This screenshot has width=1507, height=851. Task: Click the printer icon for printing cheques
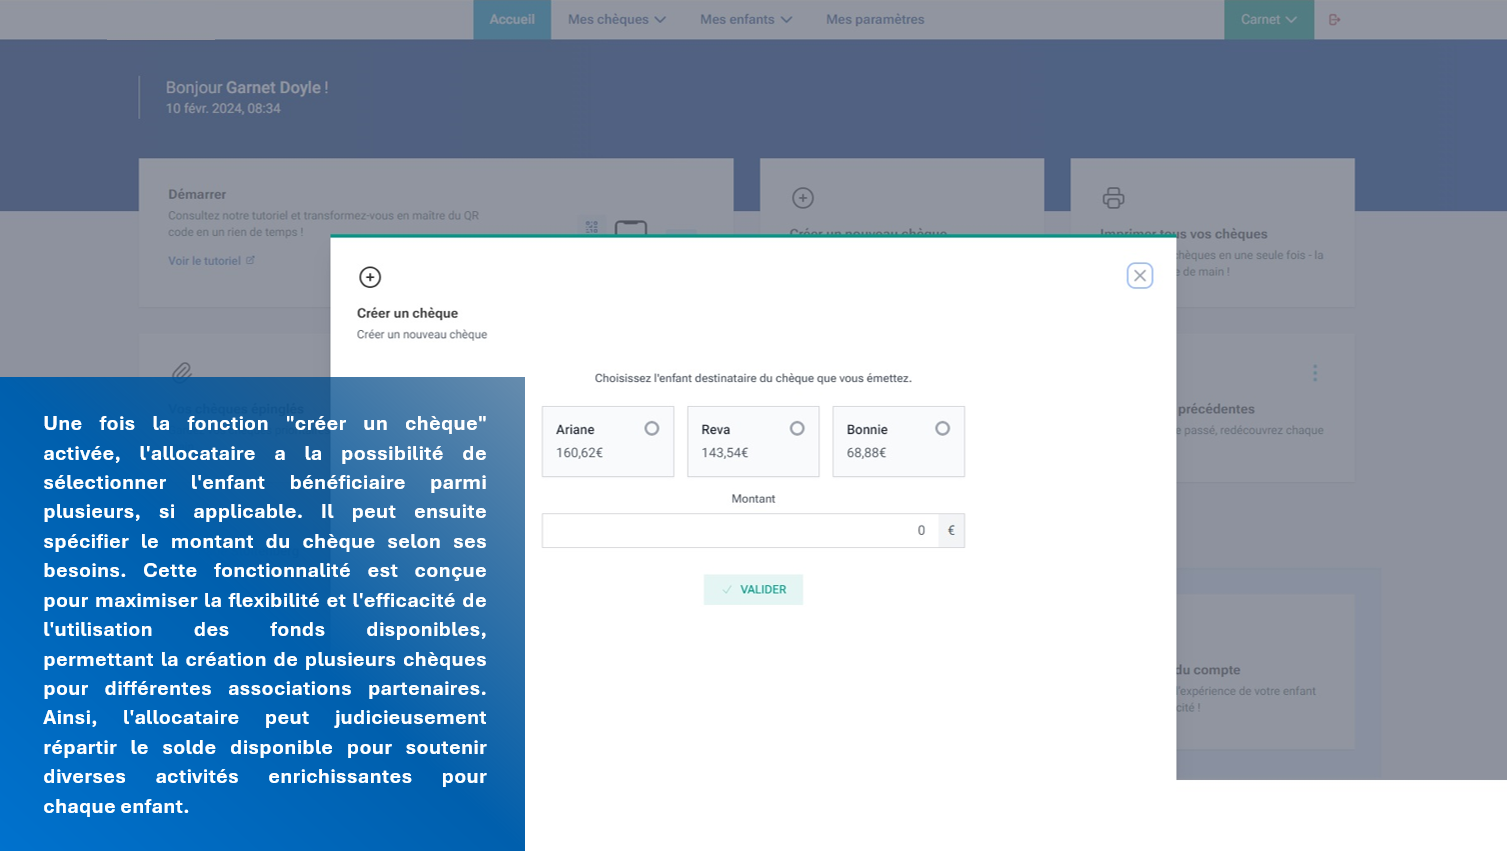point(1113,198)
